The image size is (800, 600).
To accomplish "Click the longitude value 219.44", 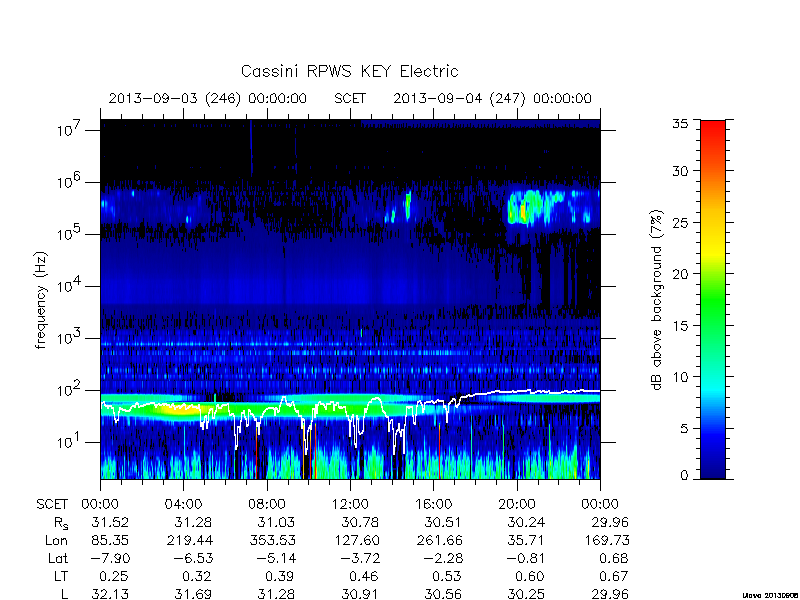I will [189, 540].
